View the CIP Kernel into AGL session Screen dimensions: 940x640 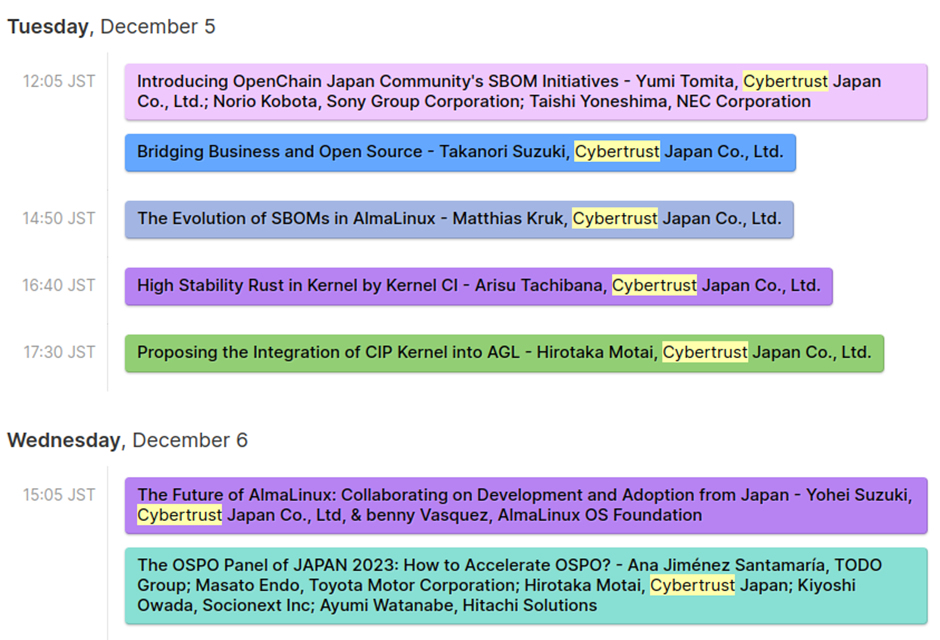tap(504, 353)
